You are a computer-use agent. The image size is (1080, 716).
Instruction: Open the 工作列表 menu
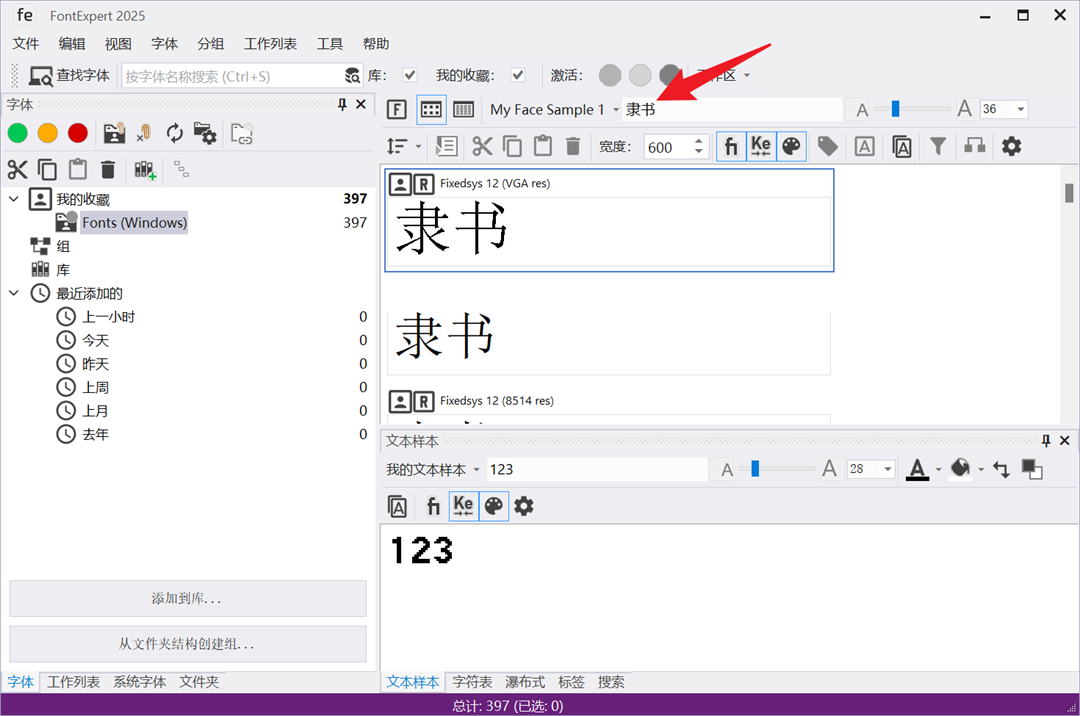pyautogui.click(x=270, y=44)
